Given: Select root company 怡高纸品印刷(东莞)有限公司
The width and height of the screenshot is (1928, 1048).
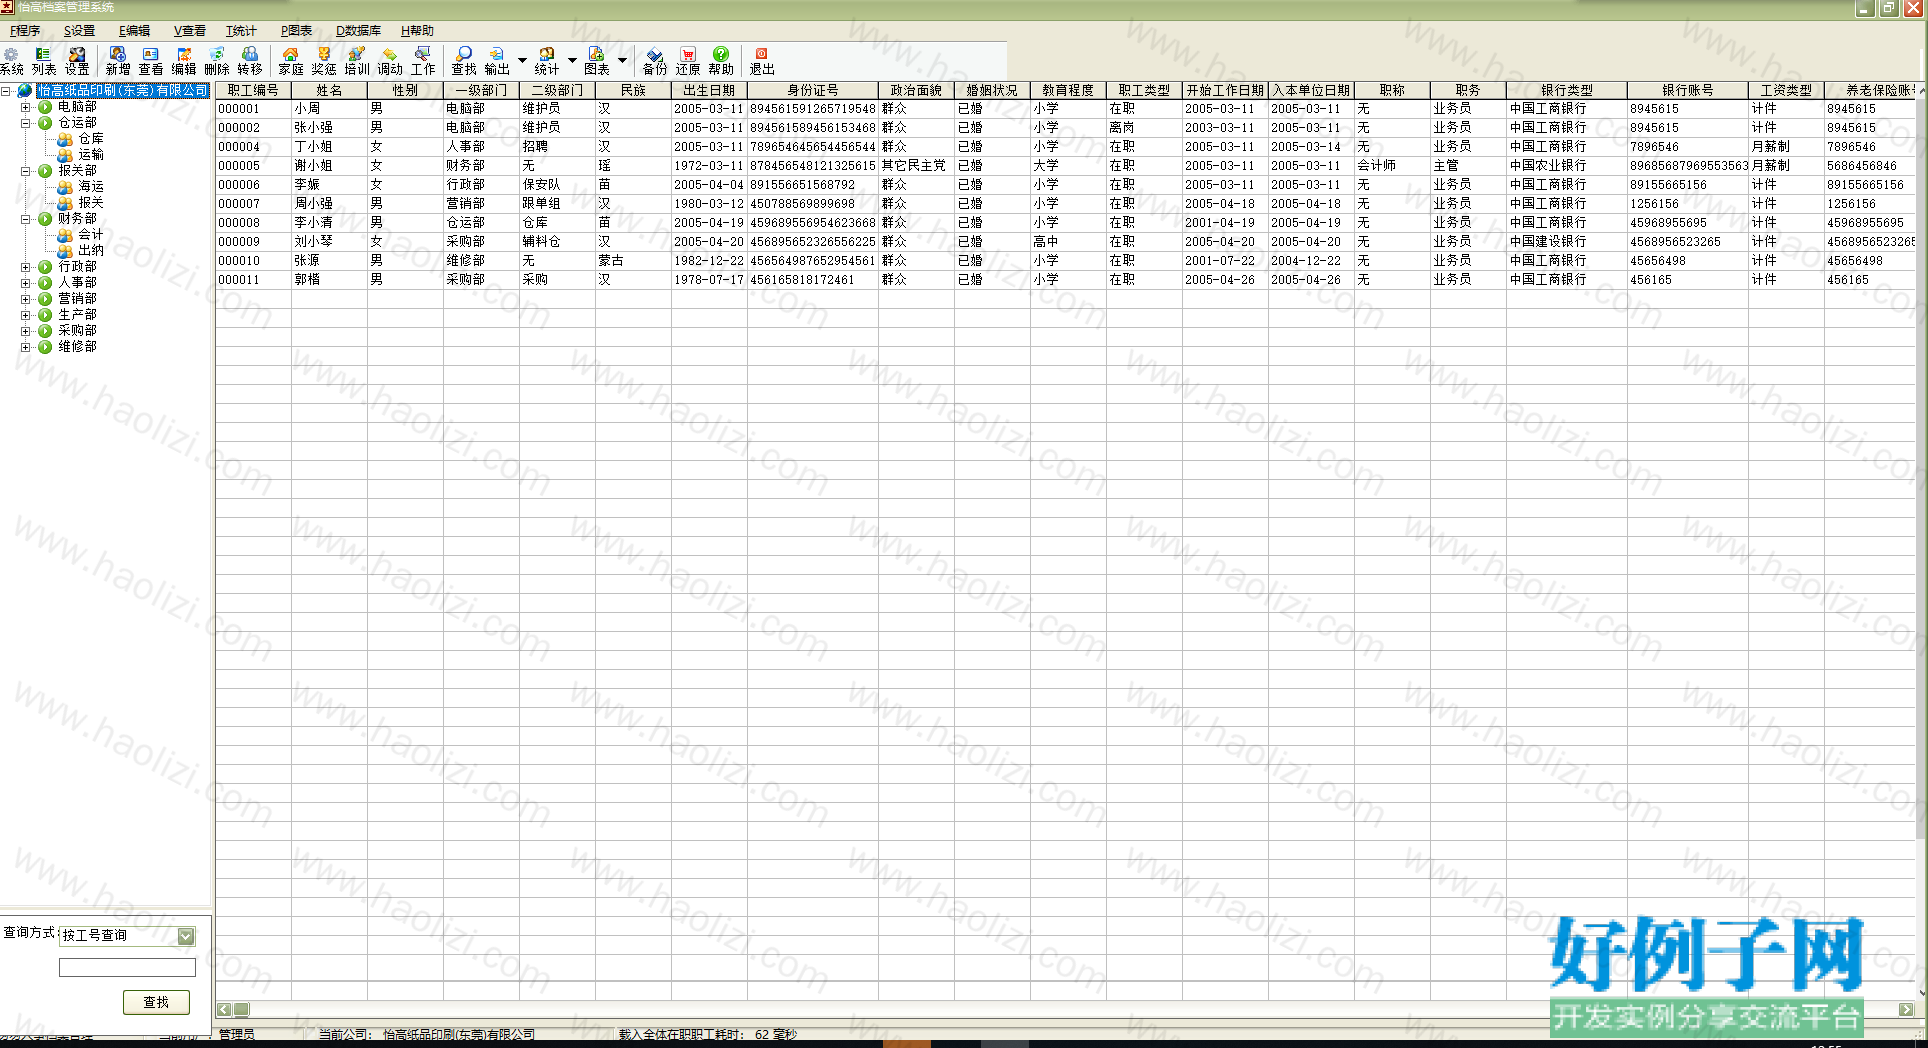Looking at the screenshot, I should pos(123,91).
